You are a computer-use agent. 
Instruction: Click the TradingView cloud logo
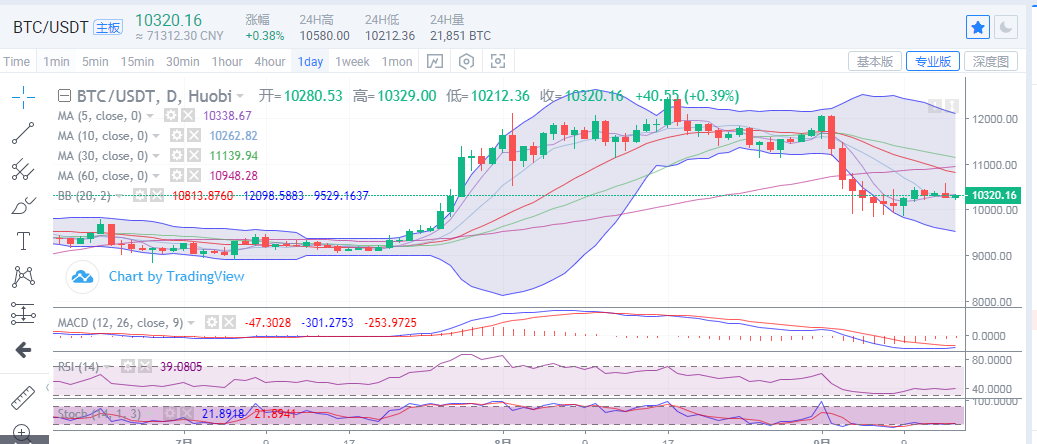tap(83, 277)
